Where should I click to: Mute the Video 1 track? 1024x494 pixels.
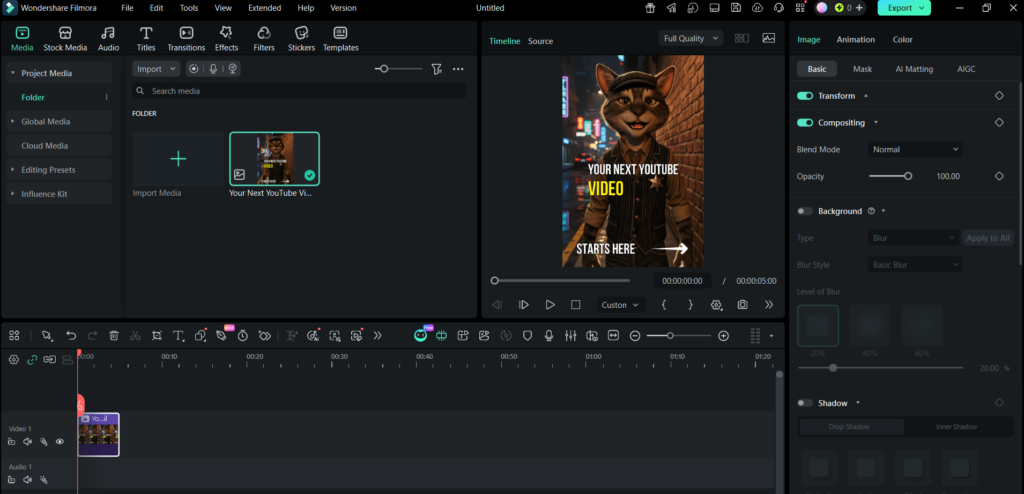[x=27, y=442]
